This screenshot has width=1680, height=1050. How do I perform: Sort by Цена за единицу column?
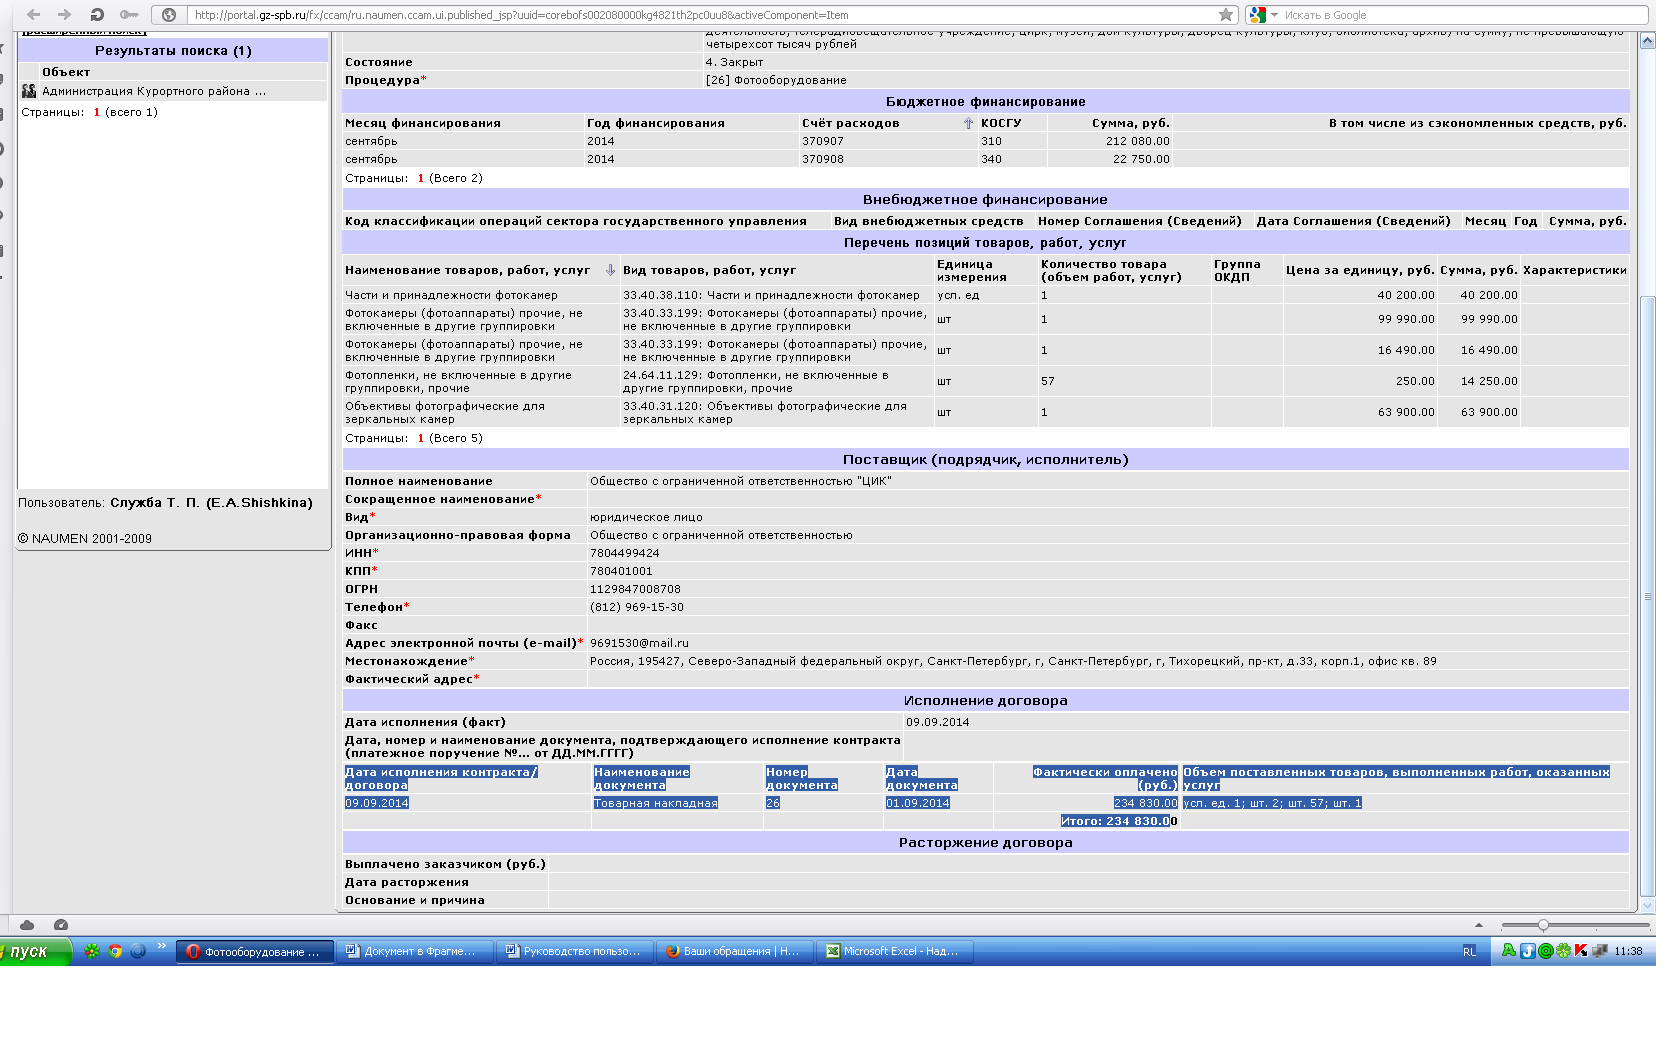(1360, 270)
